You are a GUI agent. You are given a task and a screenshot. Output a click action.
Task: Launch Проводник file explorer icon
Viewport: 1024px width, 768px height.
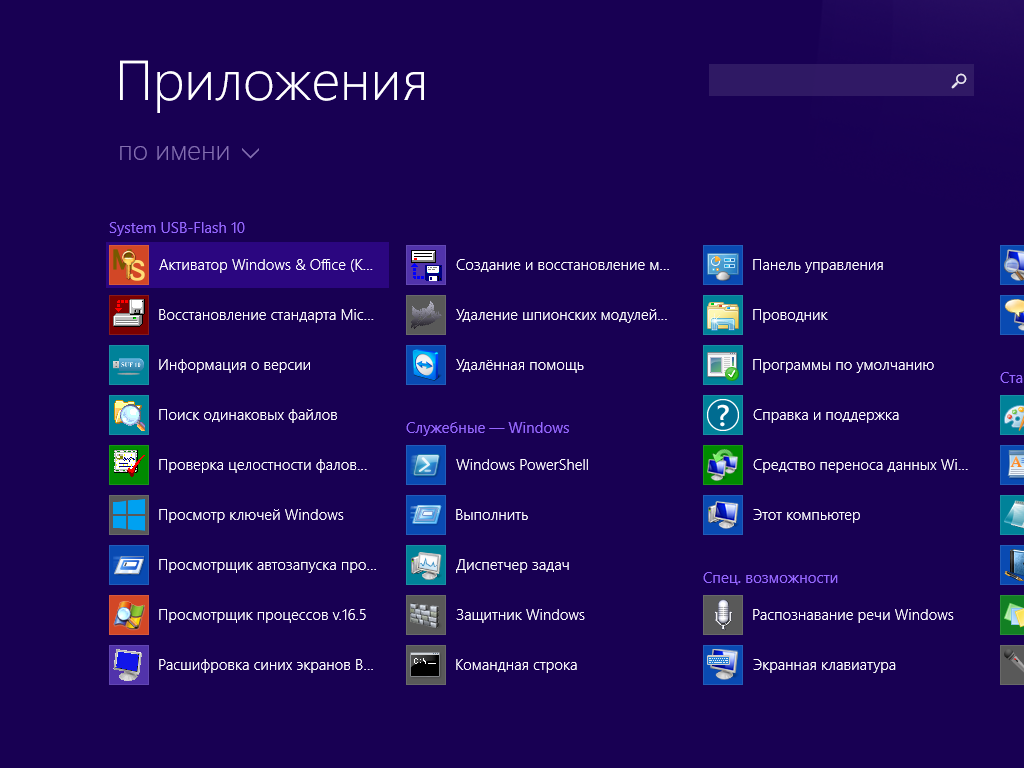(x=723, y=315)
